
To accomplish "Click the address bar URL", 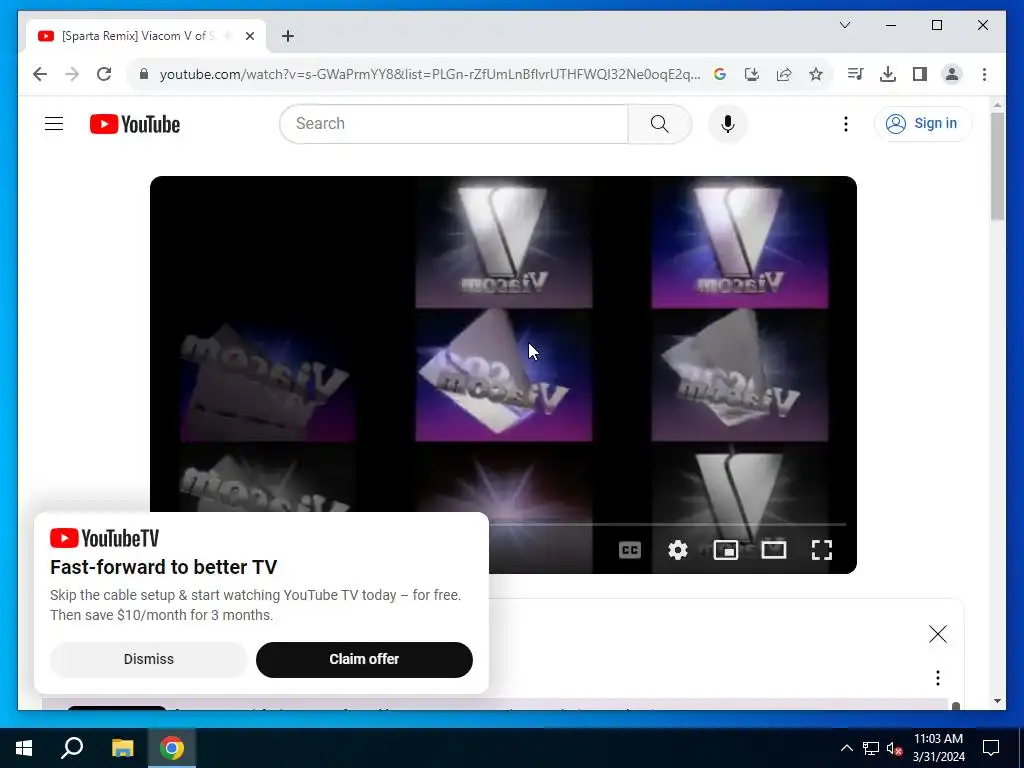I will 430,74.
